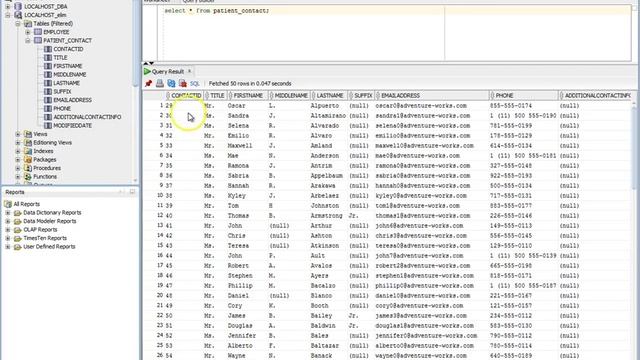Expand Data Dictionary Reports
Viewport: 640px width, 360px height.
(x=8, y=213)
